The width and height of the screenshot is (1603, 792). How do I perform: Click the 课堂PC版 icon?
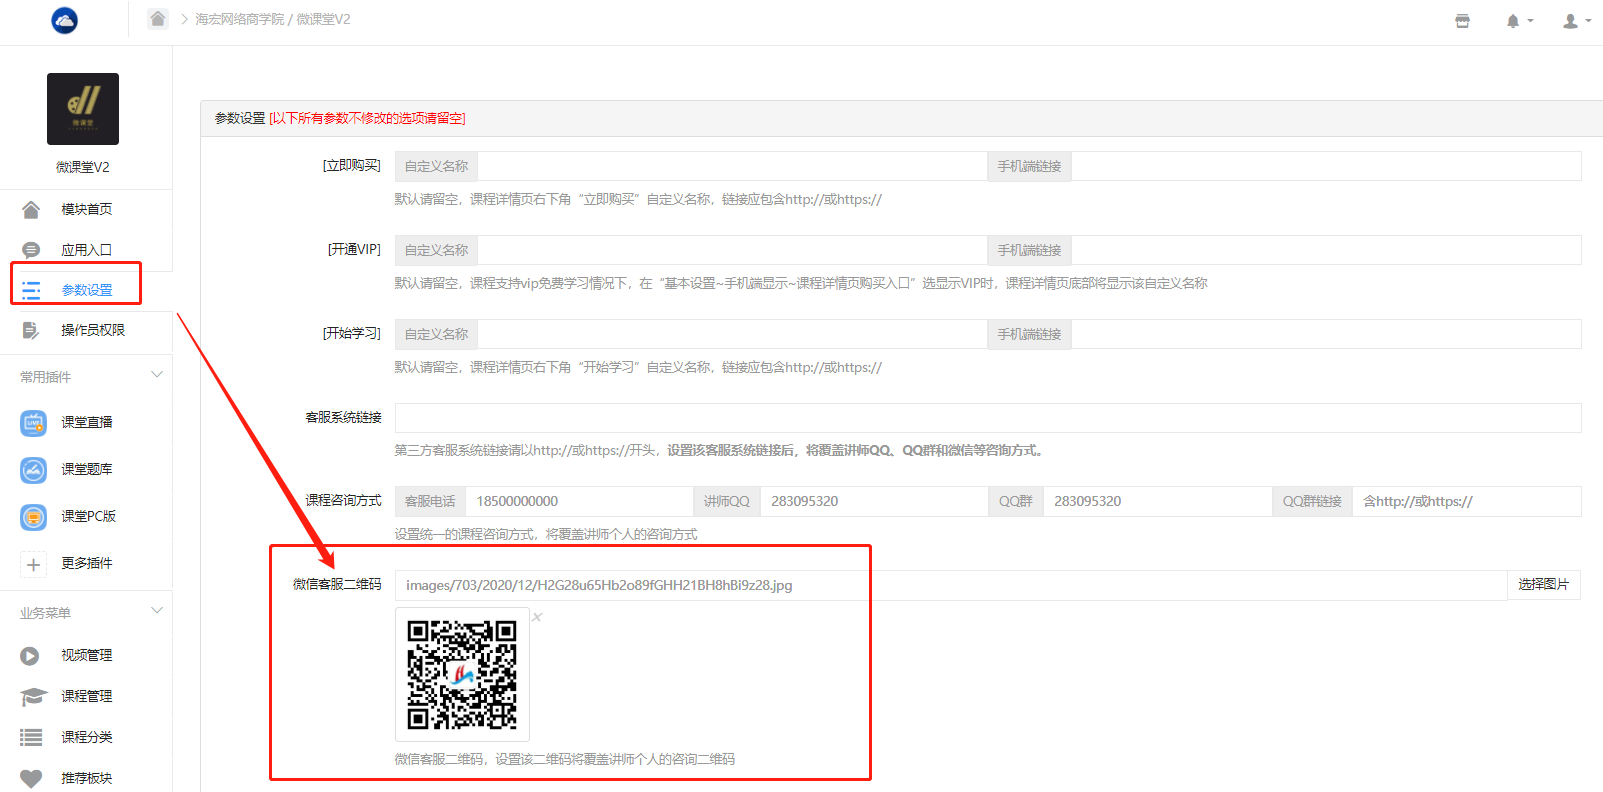33,517
